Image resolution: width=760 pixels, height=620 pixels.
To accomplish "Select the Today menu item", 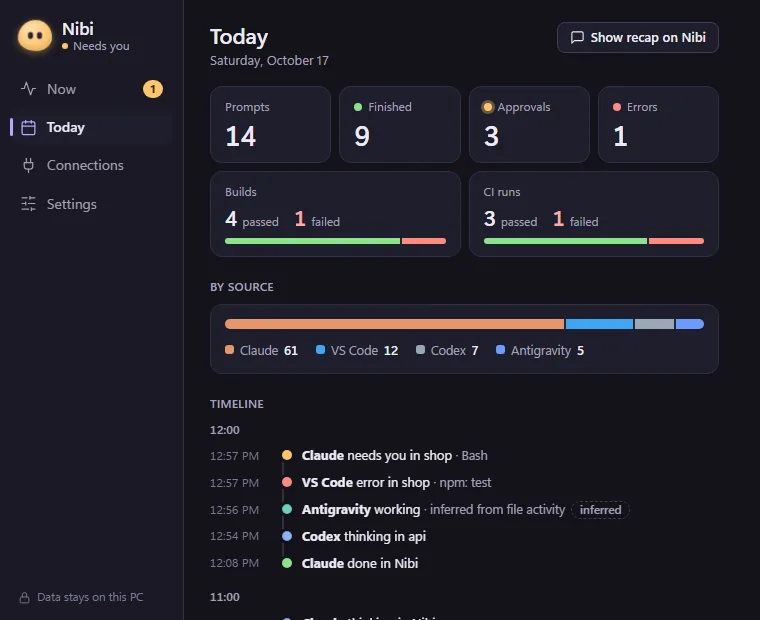I will (x=91, y=127).
